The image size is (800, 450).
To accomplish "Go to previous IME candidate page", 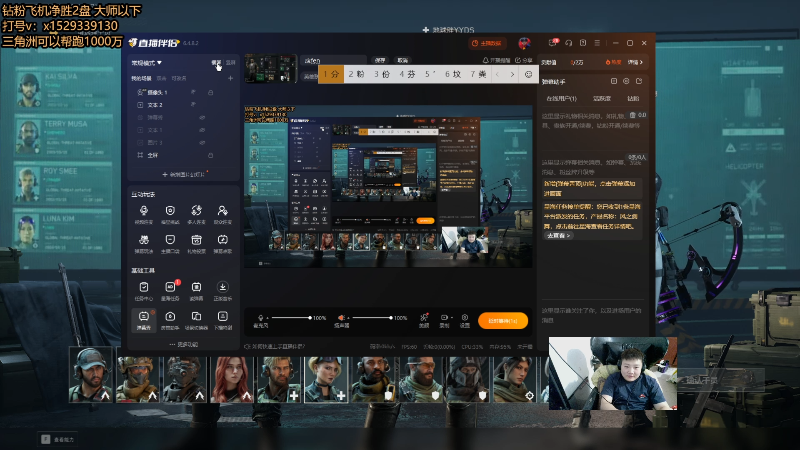I will pos(497,74).
